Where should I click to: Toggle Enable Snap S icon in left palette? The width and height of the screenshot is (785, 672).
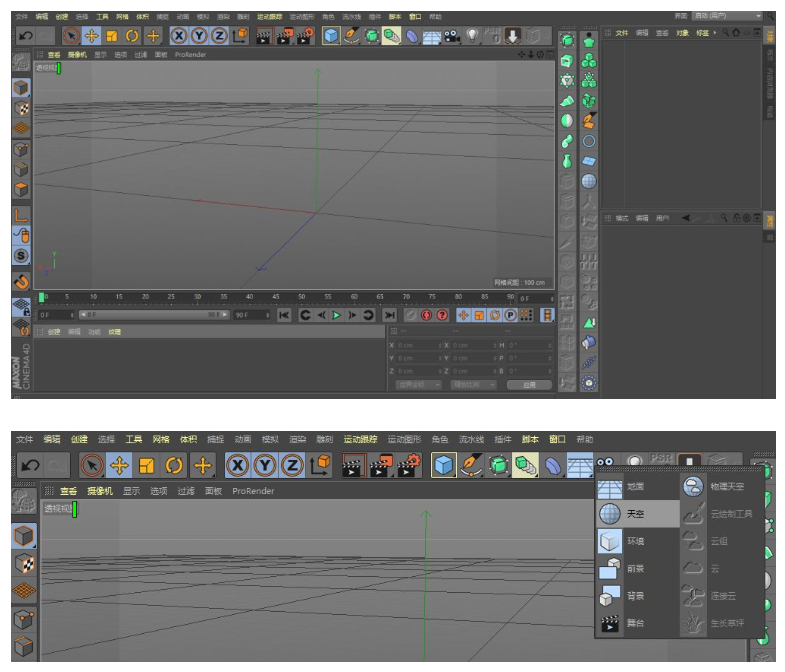pyautogui.click(x=21, y=256)
